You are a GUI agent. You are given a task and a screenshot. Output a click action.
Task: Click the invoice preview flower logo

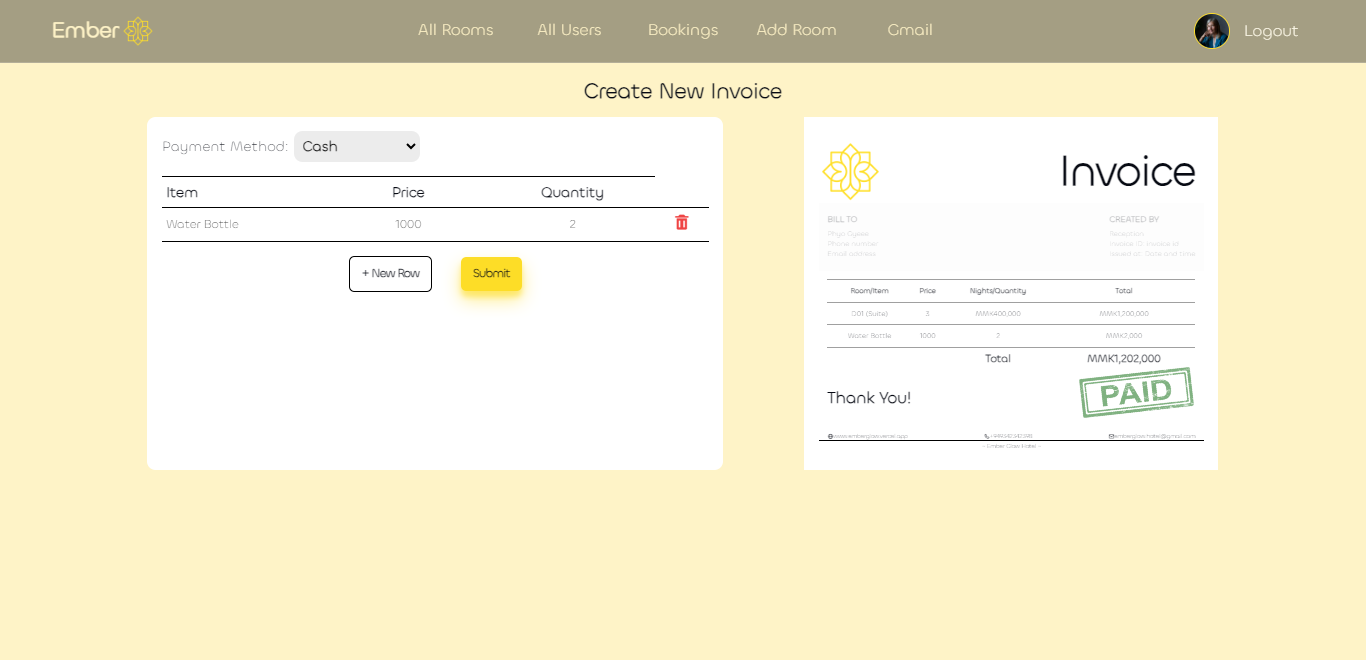coord(850,171)
